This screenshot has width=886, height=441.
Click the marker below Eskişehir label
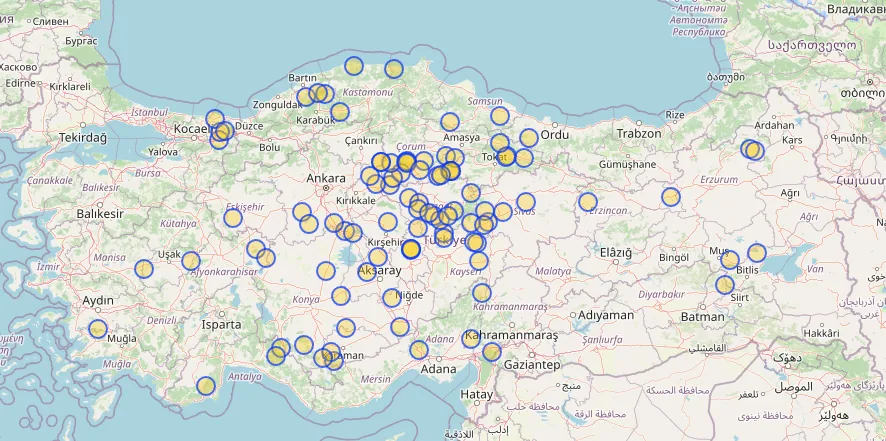click(x=233, y=218)
